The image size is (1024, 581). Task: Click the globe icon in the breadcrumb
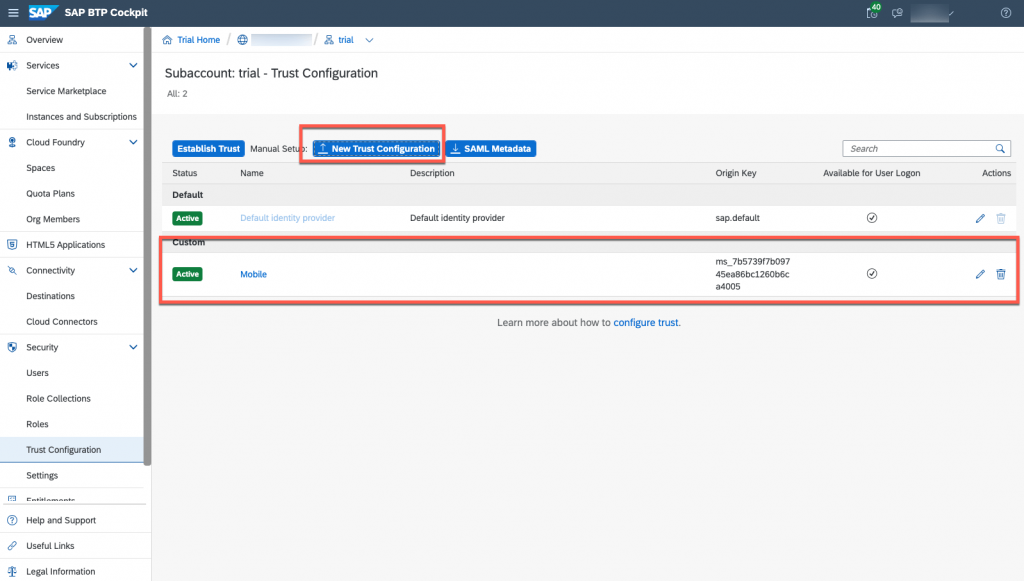coord(242,40)
